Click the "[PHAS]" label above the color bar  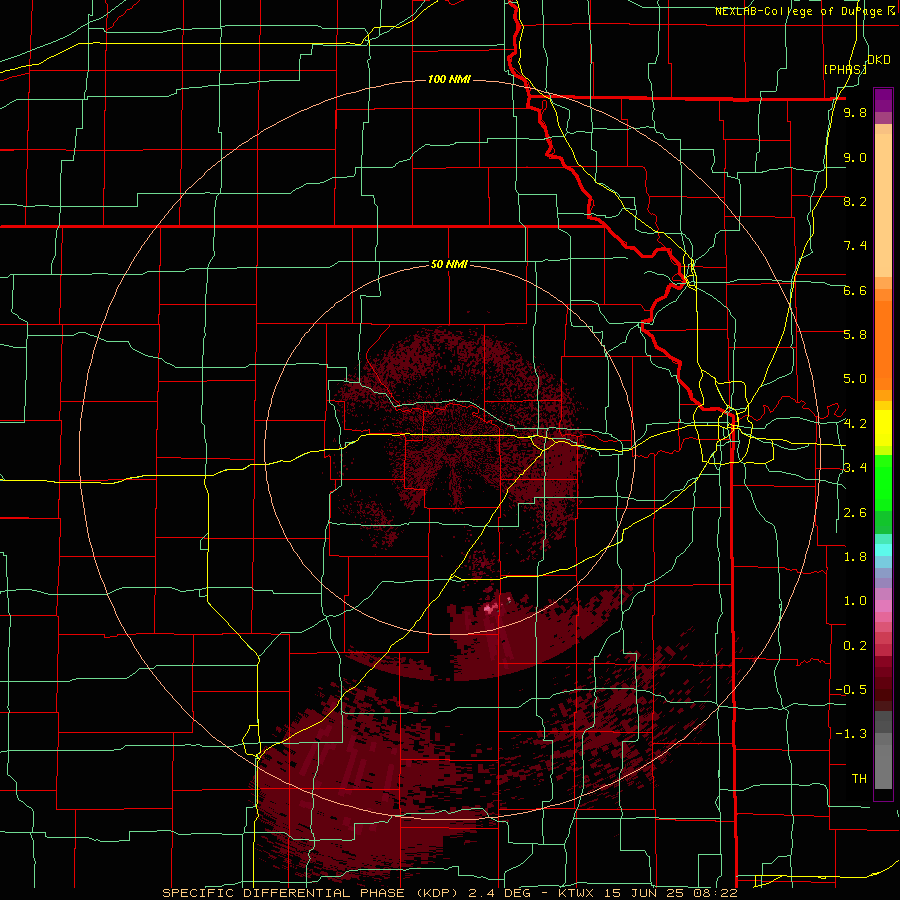click(x=845, y=69)
